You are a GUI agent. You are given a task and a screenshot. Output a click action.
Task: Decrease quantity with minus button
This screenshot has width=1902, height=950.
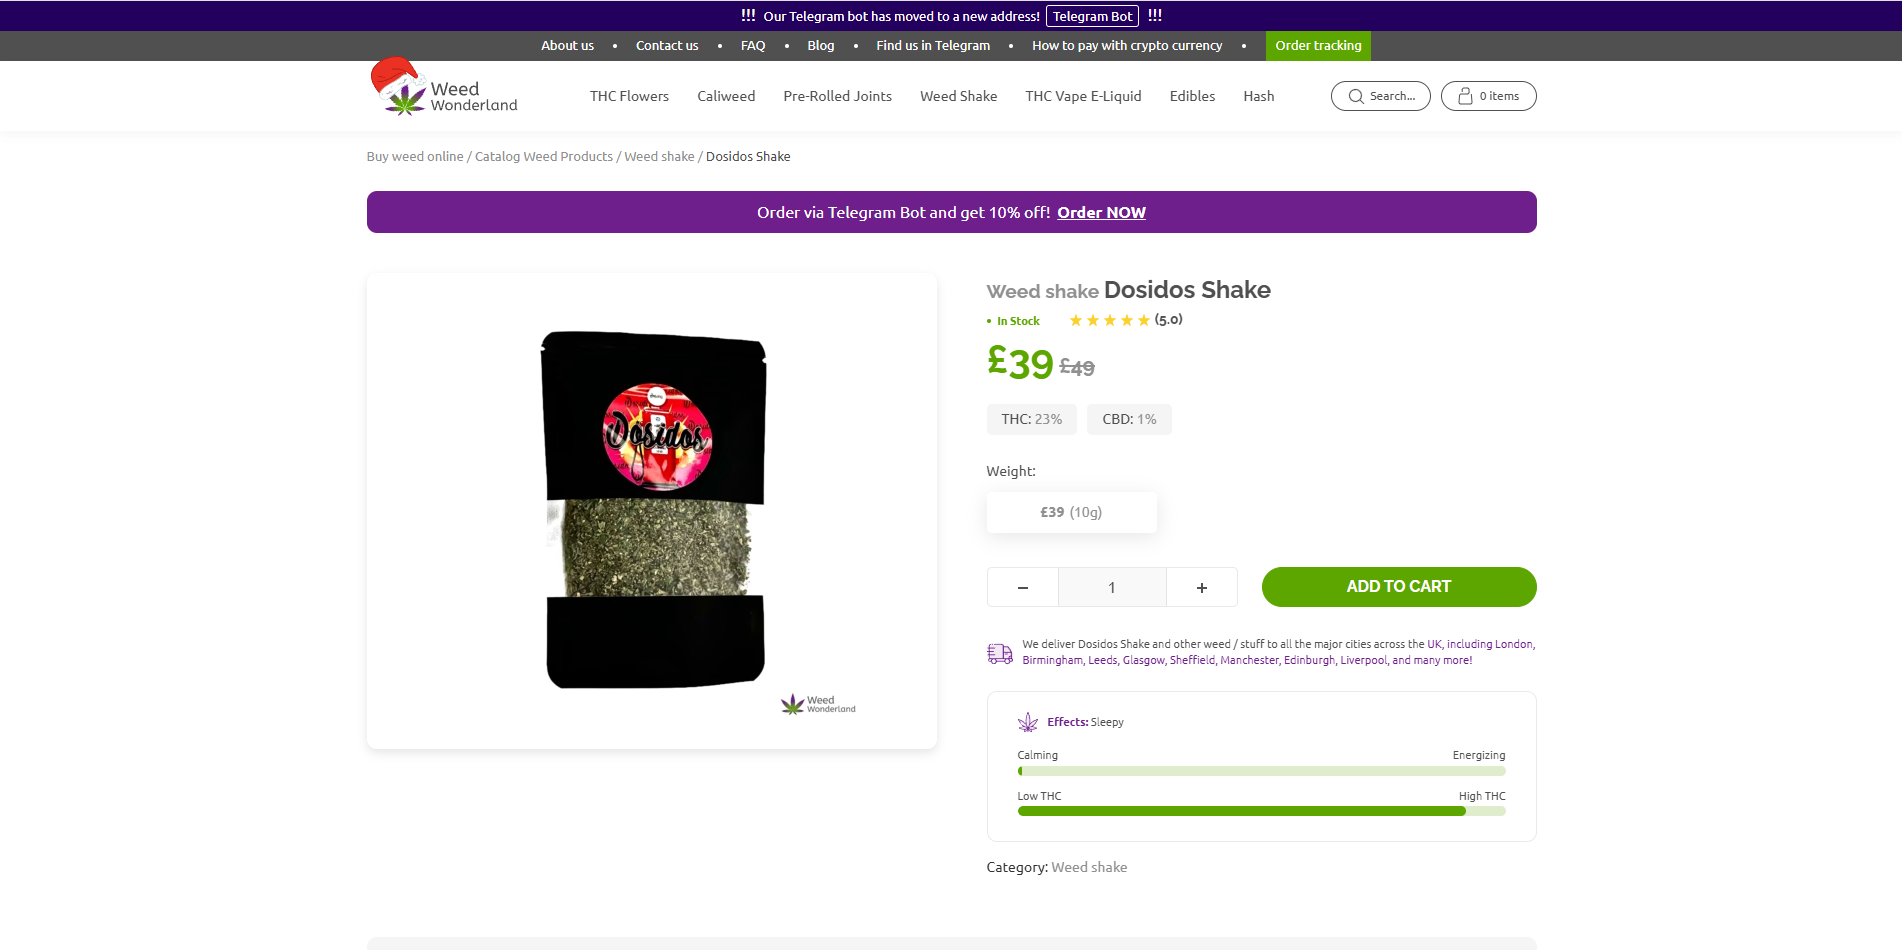(1023, 587)
